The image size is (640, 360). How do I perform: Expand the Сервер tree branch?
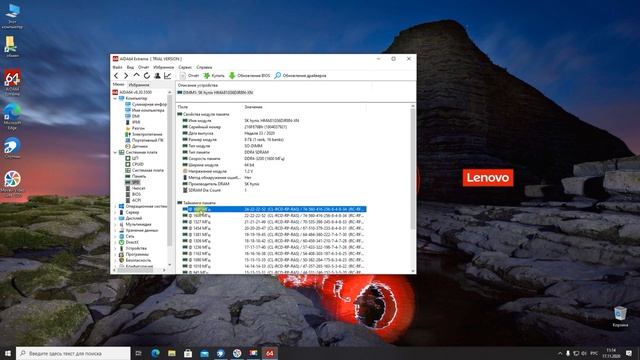tap(115, 212)
